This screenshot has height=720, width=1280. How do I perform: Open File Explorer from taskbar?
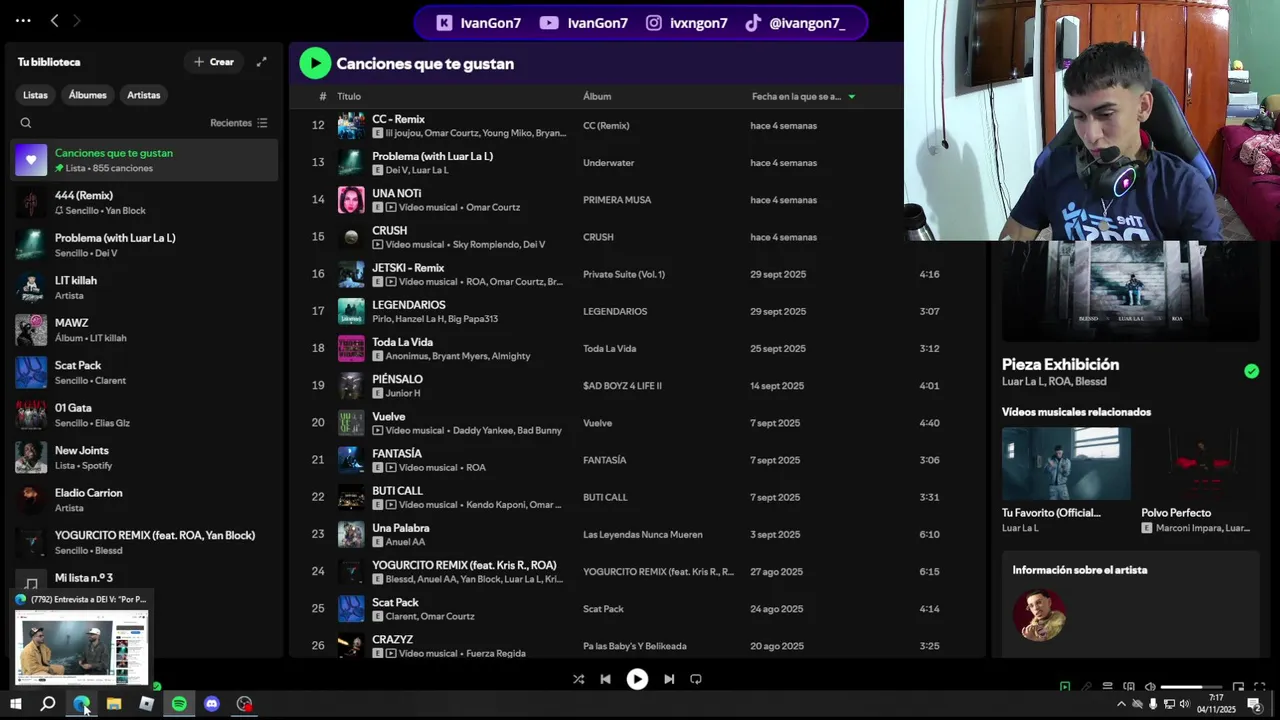[114, 704]
